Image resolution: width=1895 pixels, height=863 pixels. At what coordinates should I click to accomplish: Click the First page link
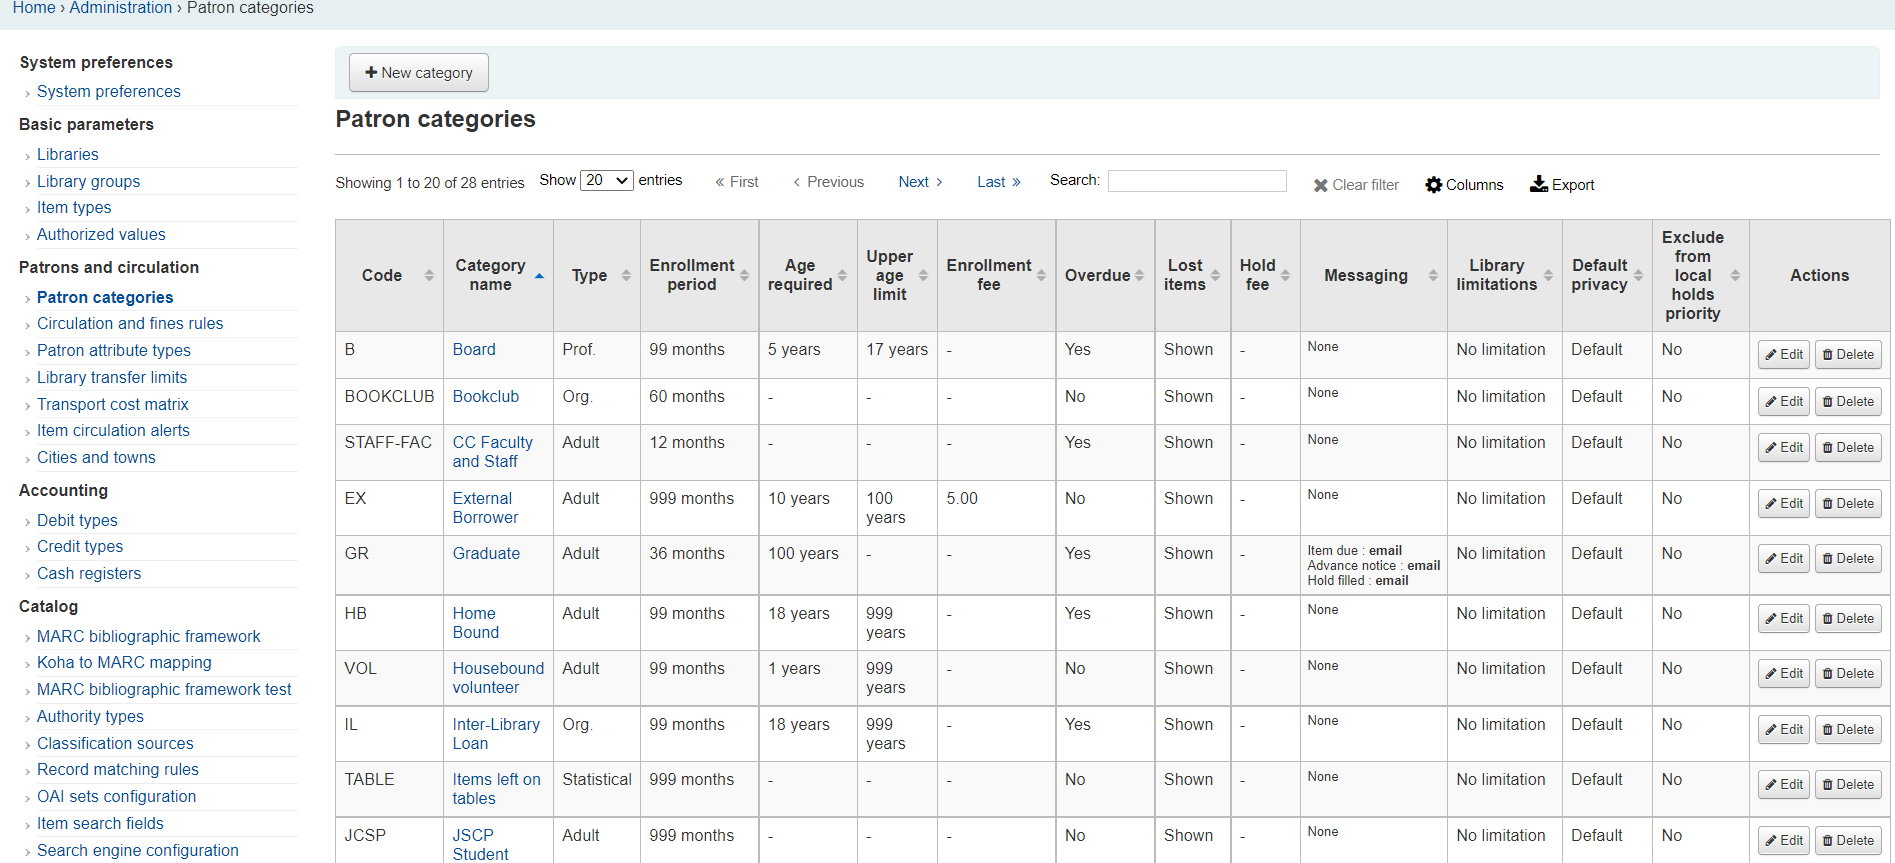coord(737,182)
